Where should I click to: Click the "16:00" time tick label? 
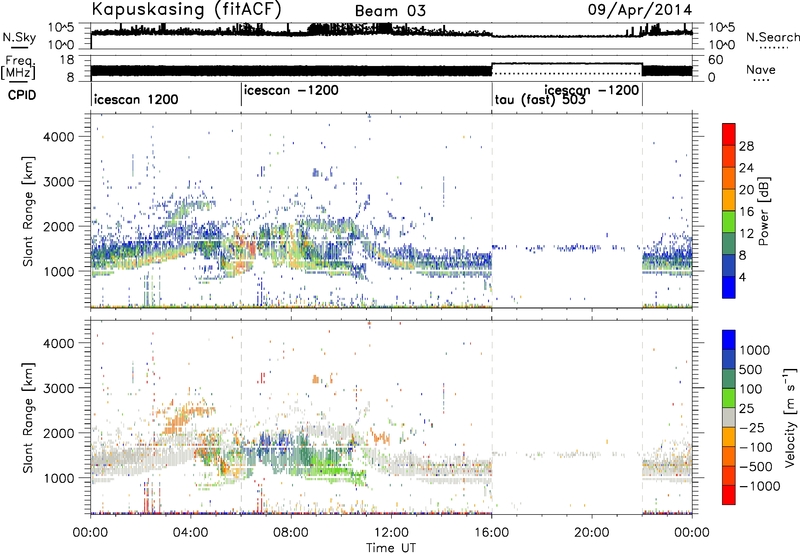(492, 533)
